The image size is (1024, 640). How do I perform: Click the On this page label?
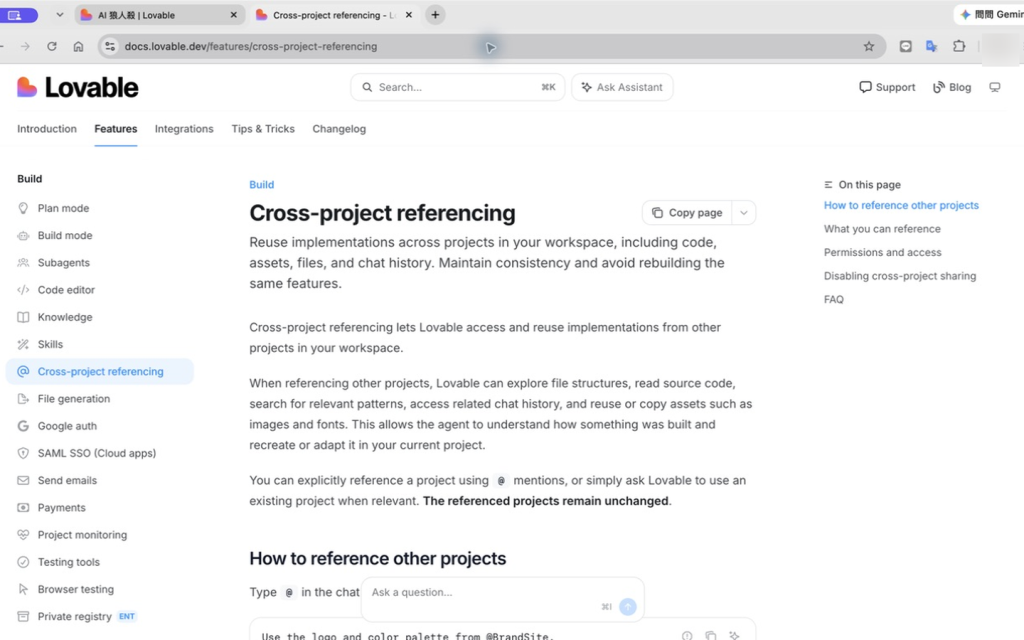[x=869, y=185]
